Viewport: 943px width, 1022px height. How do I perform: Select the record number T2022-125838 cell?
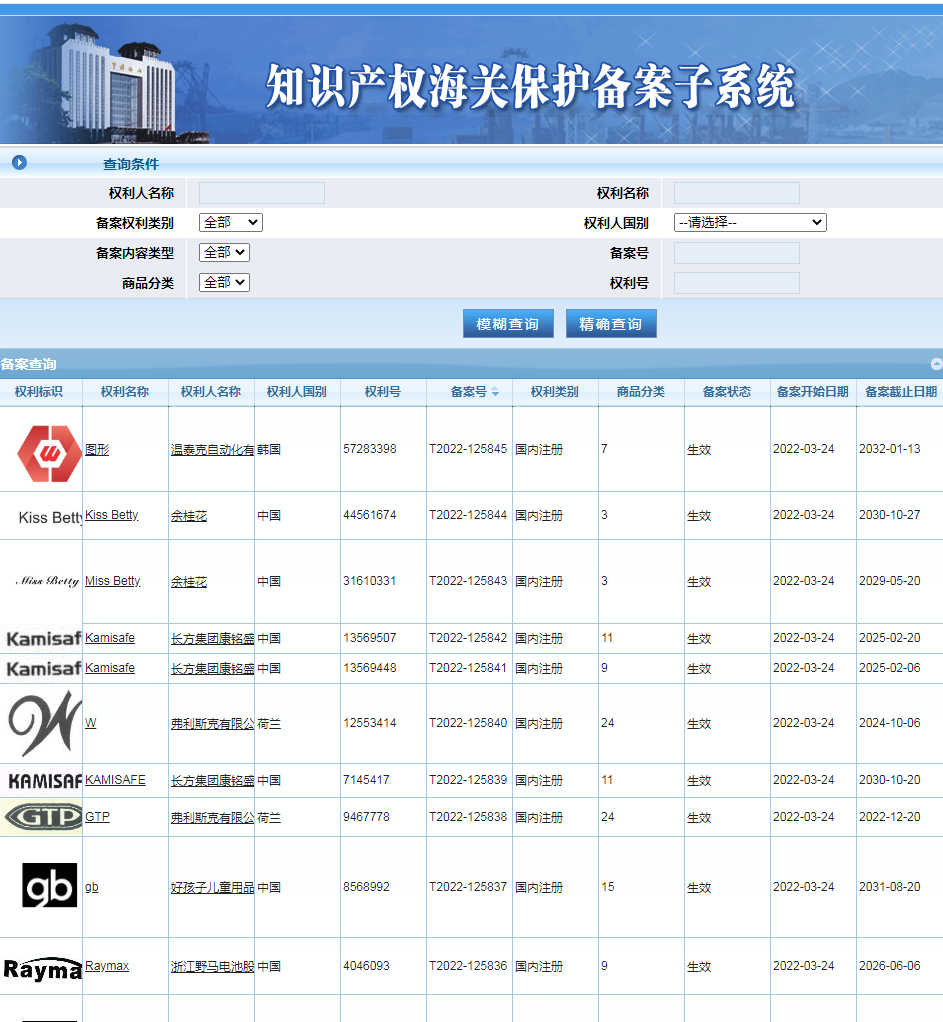pos(468,817)
